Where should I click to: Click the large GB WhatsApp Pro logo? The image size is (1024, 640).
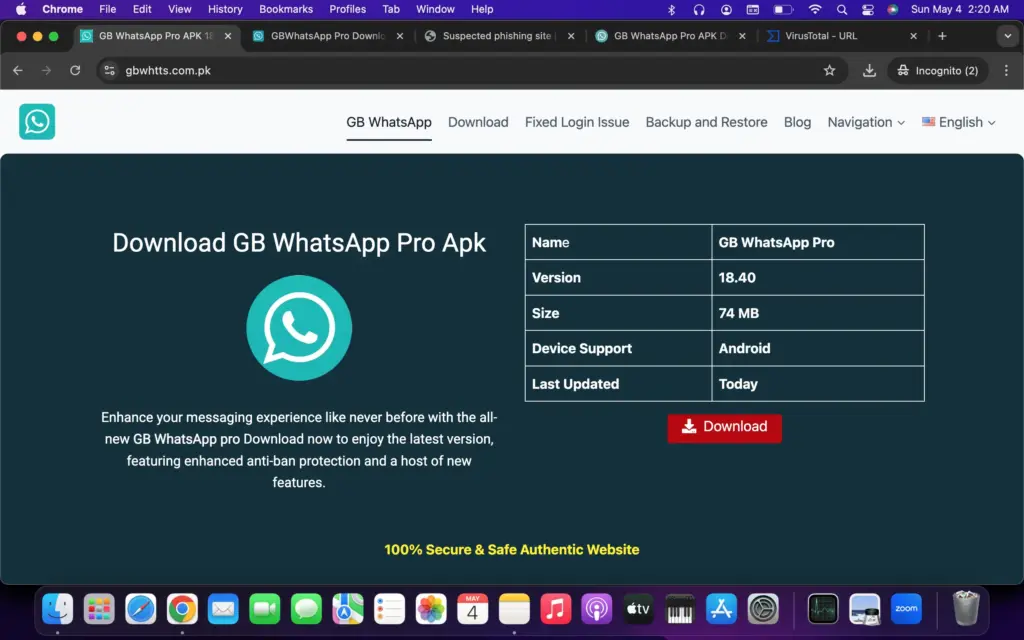coord(299,328)
